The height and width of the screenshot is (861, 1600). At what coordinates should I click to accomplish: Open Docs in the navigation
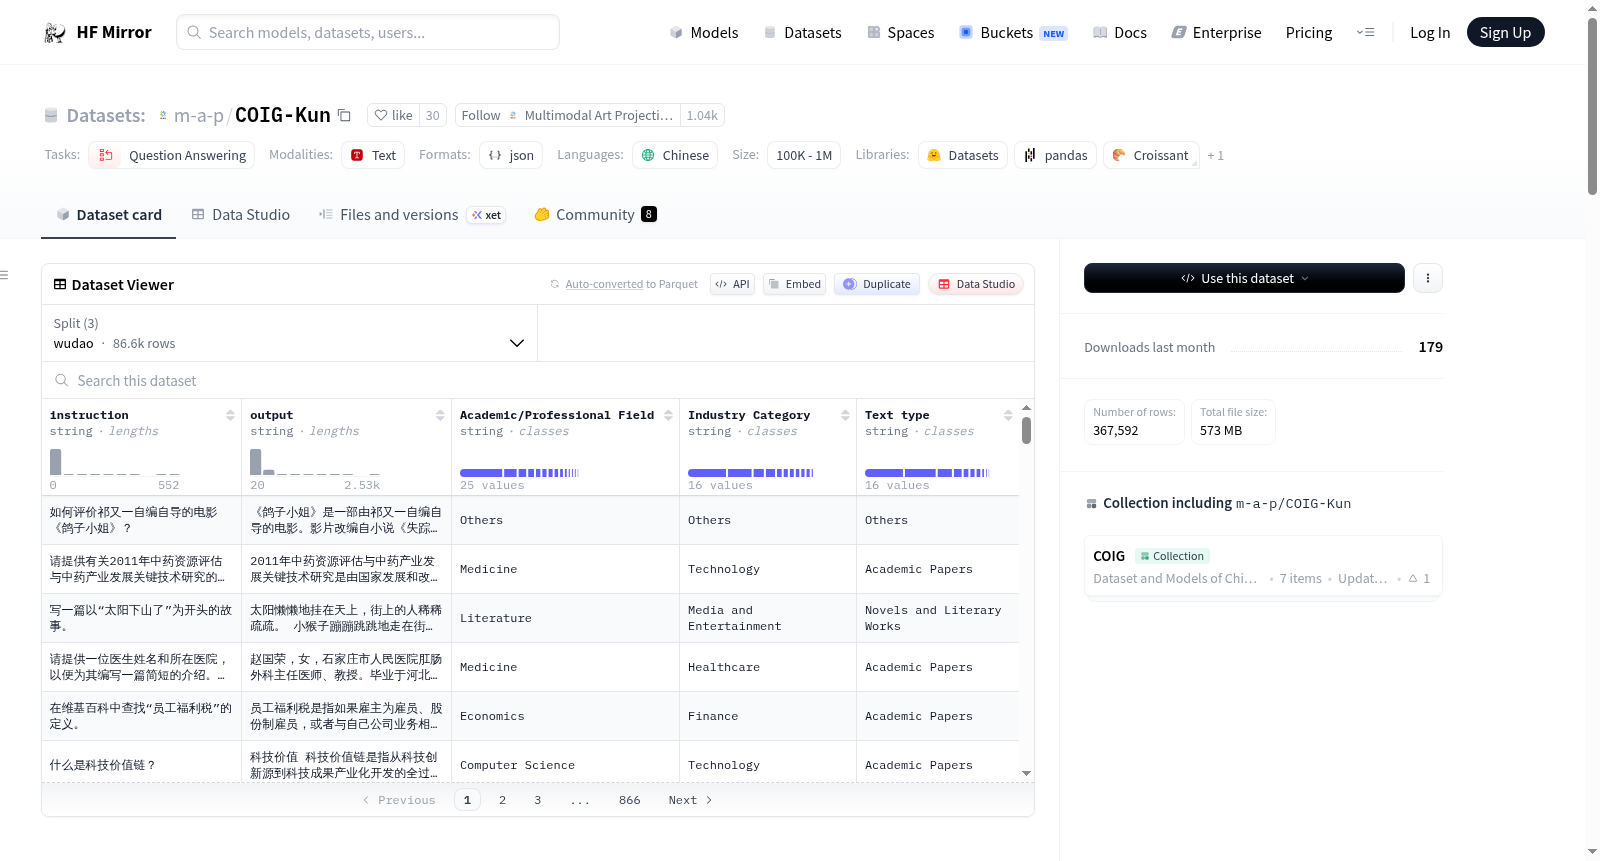(x=1120, y=33)
